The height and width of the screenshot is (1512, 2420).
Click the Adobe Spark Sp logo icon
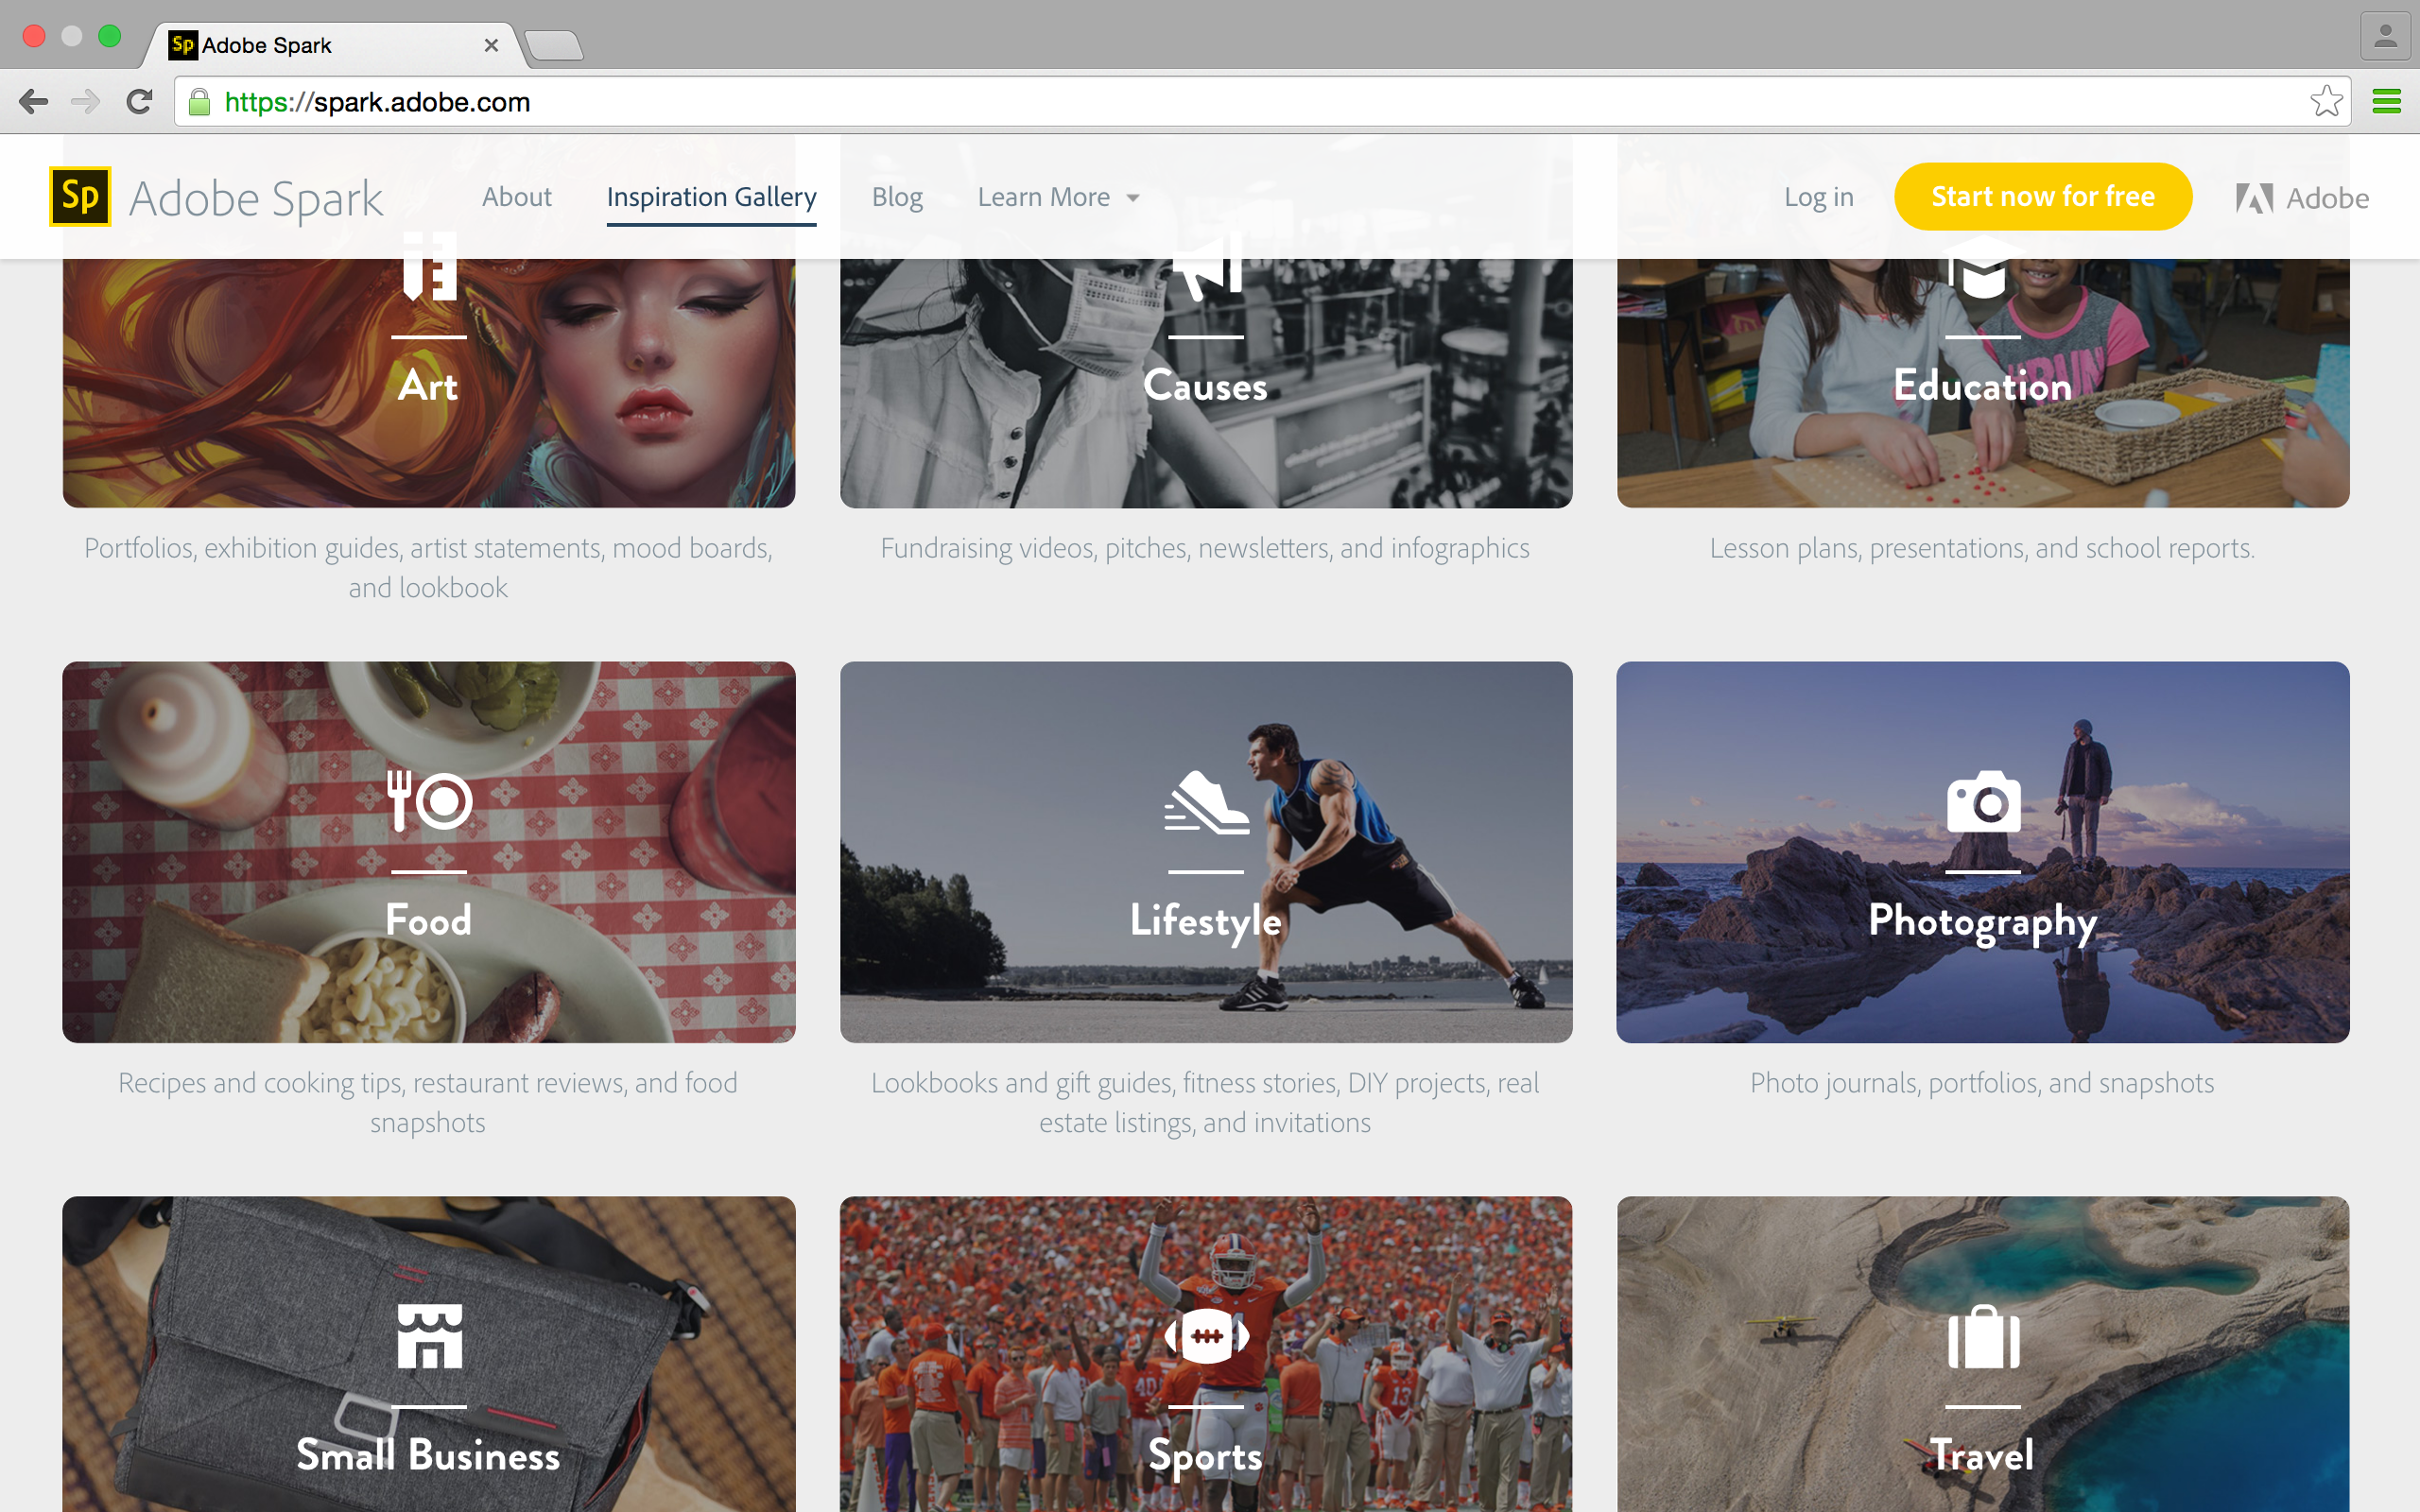80,196
